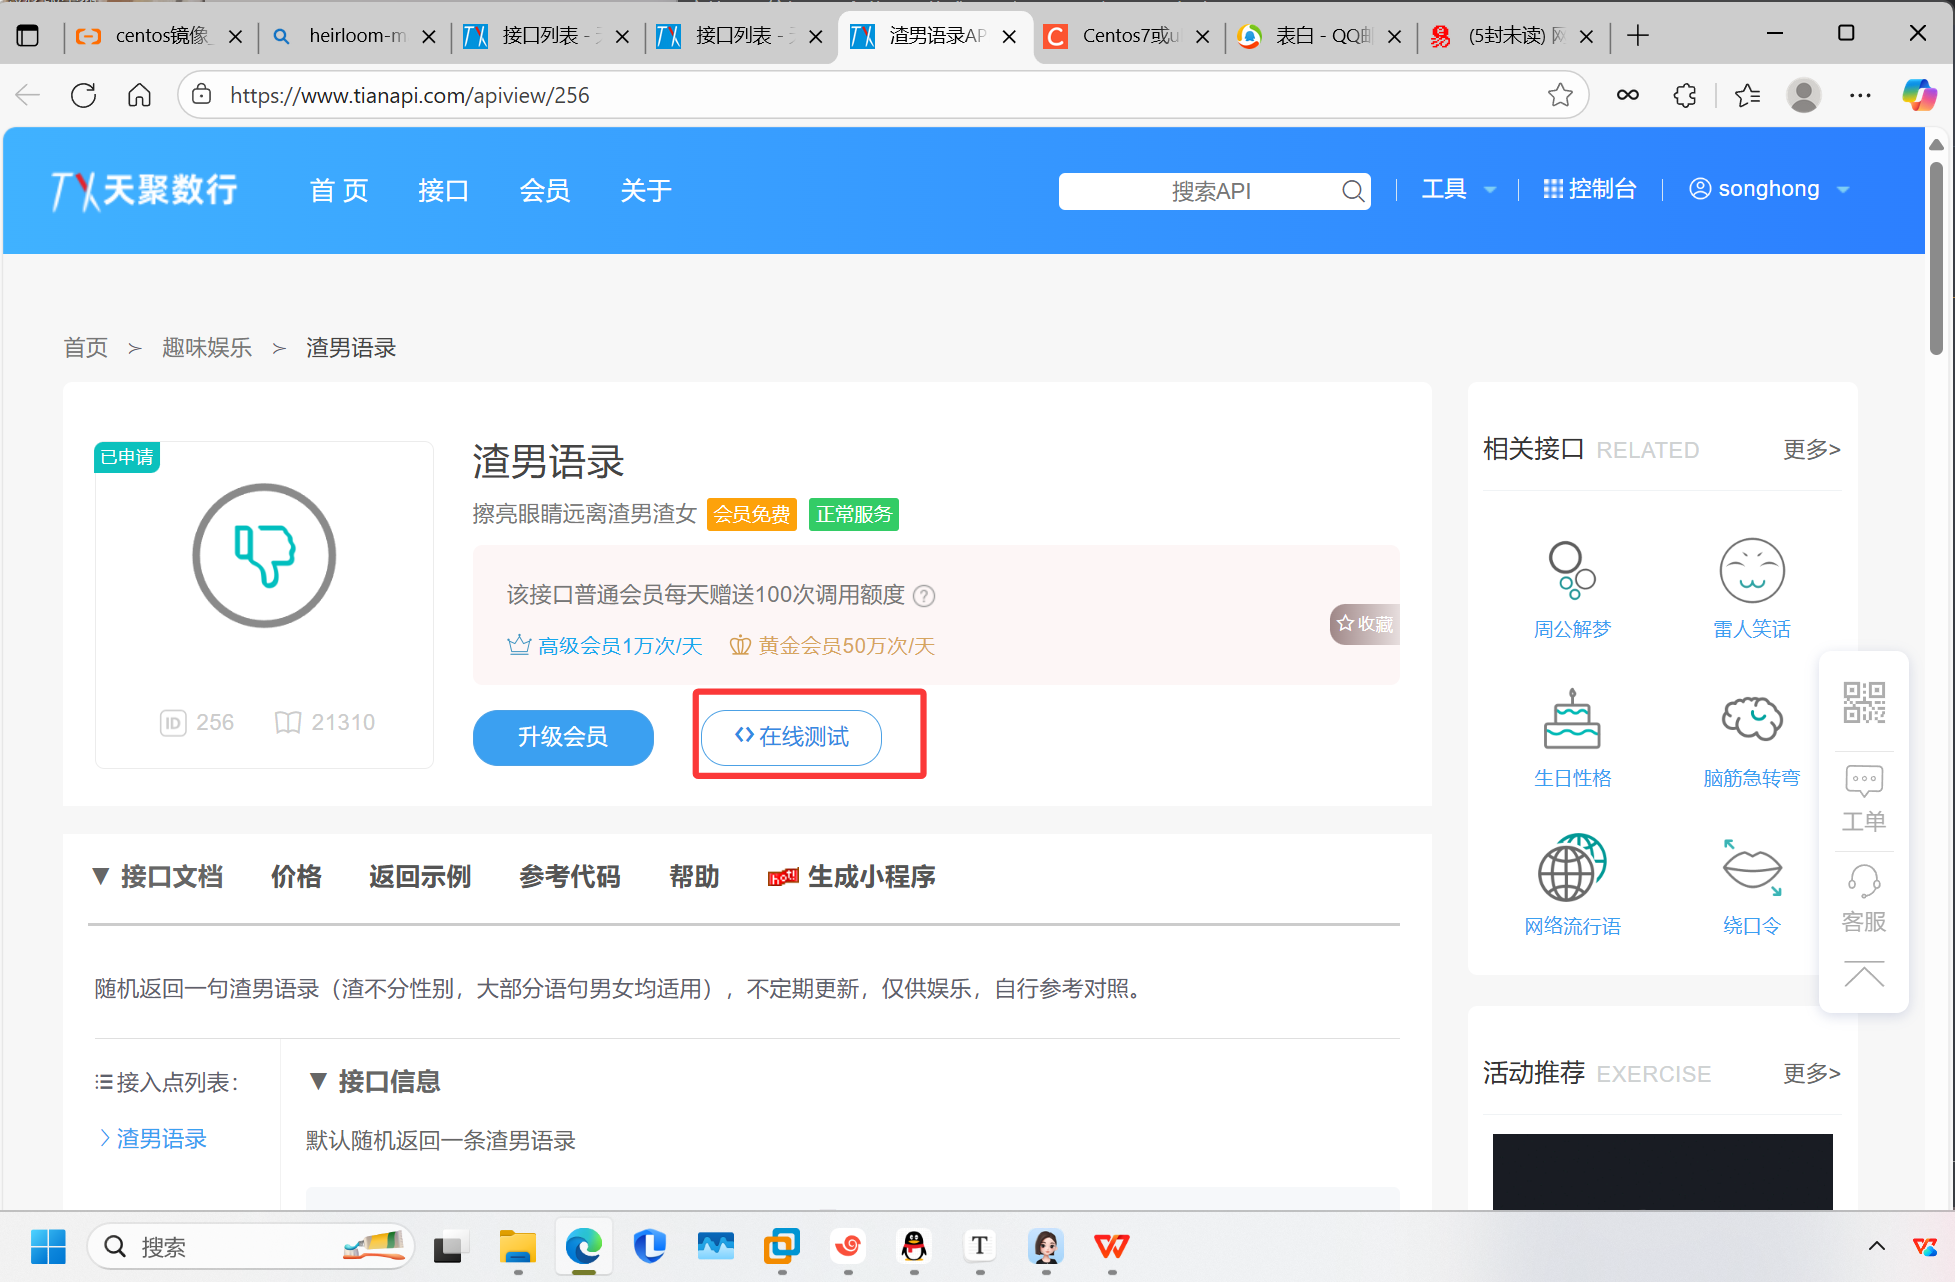Toggle the 收藏 favorite star button
Image resolution: width=1955 pixels, height=1283 pixels.
pos(1365,624)
